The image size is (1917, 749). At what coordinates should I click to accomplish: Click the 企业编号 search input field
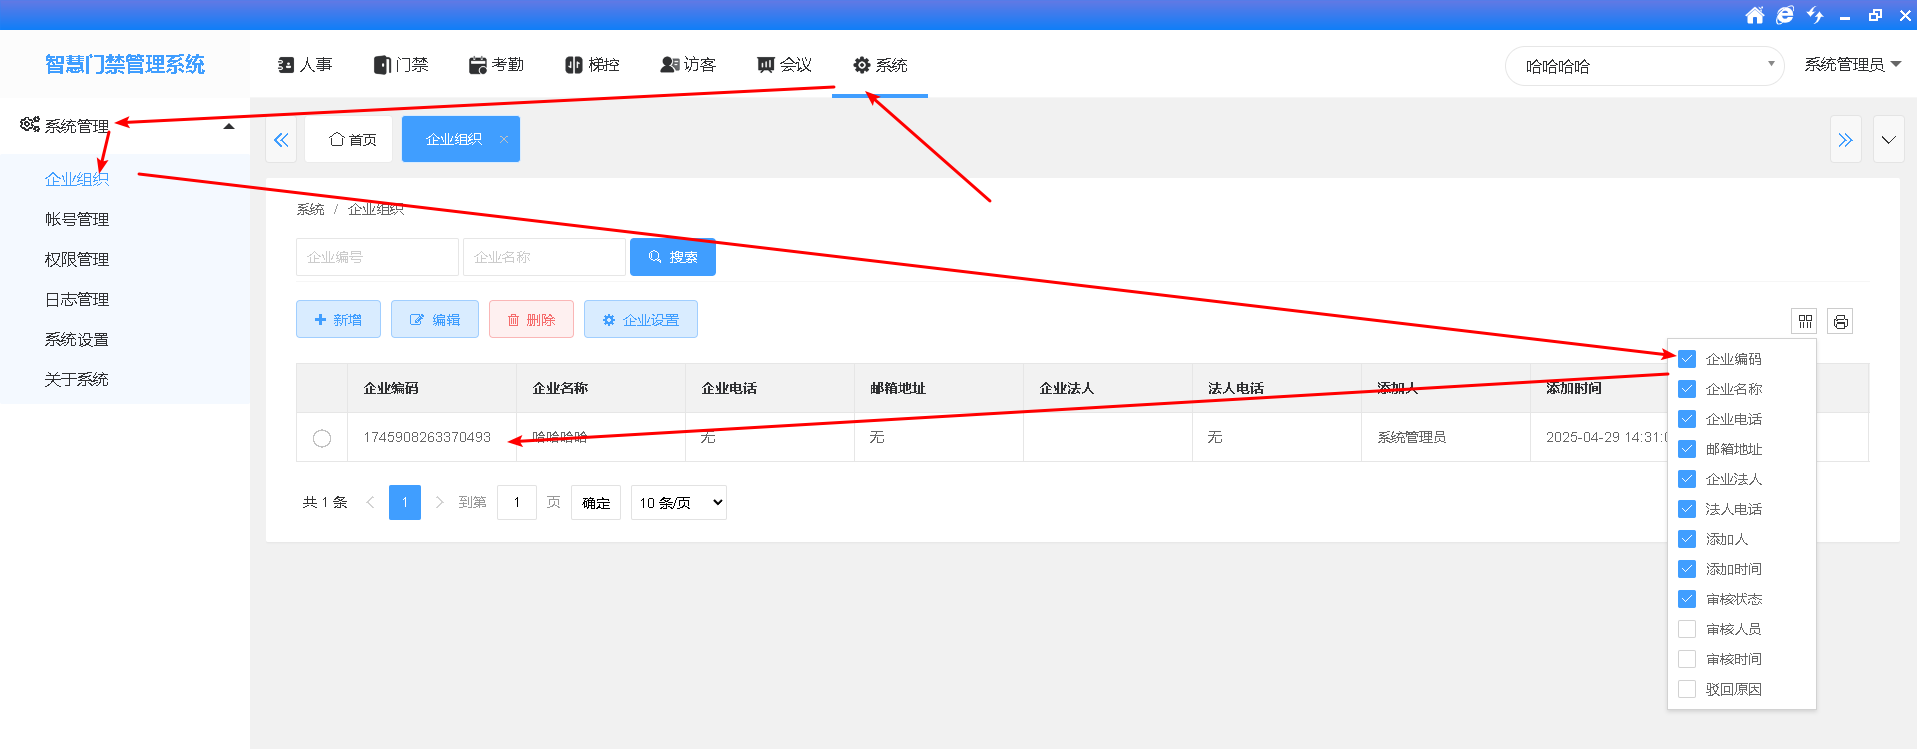click(377, 257)
